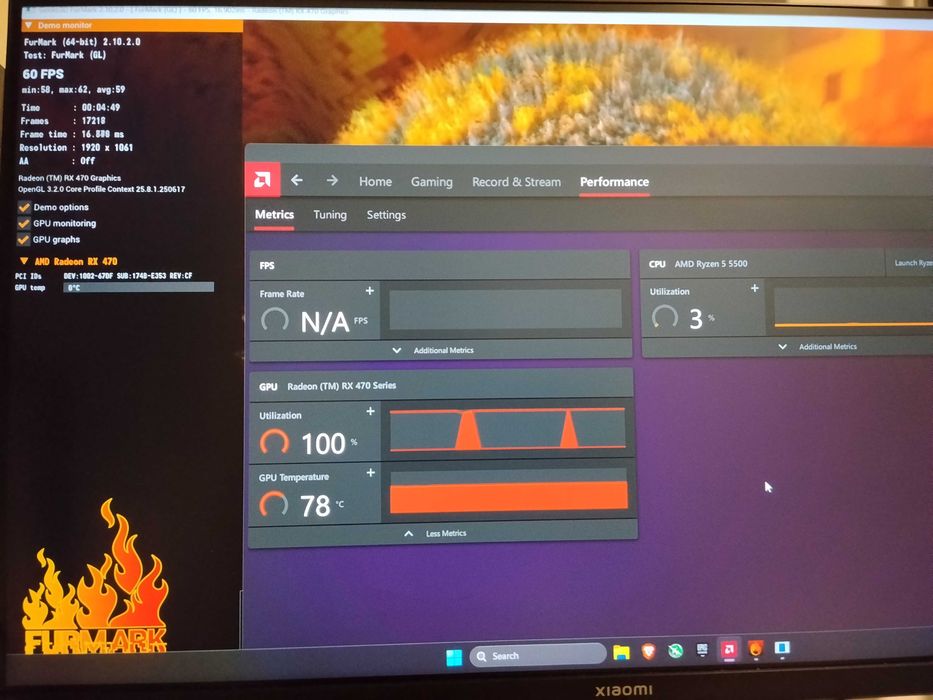Open the Settings sub-tab
This screenshot has height=700, width=933.
pos(386,215)
